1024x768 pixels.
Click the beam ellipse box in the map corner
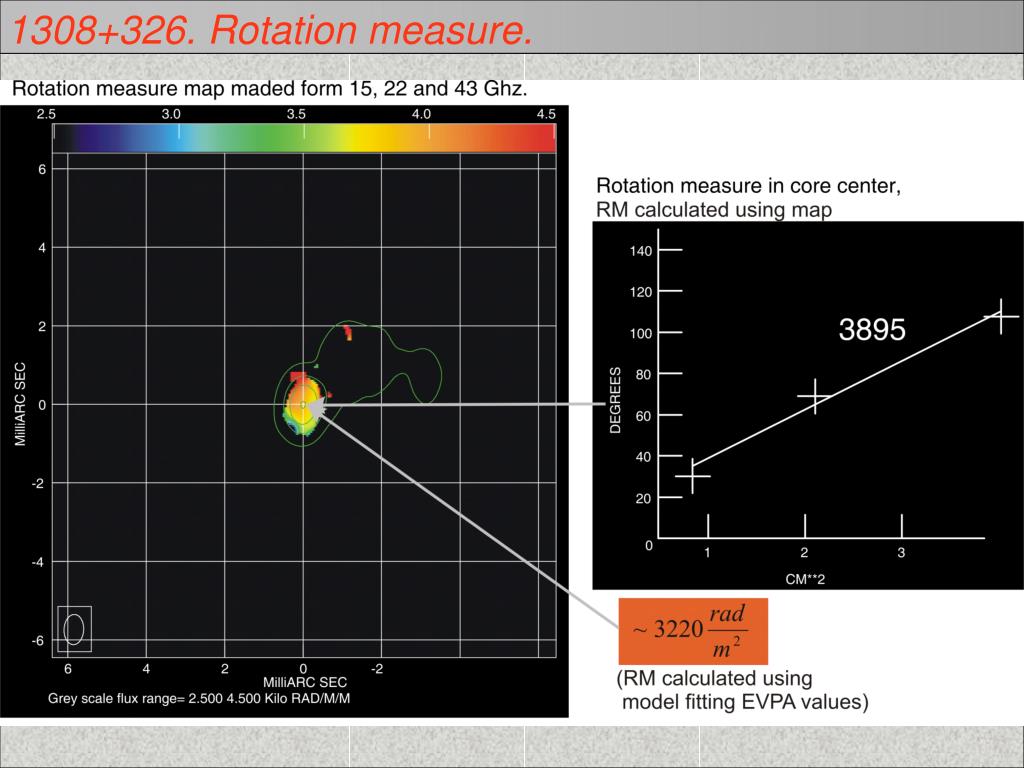pos(74,629)
